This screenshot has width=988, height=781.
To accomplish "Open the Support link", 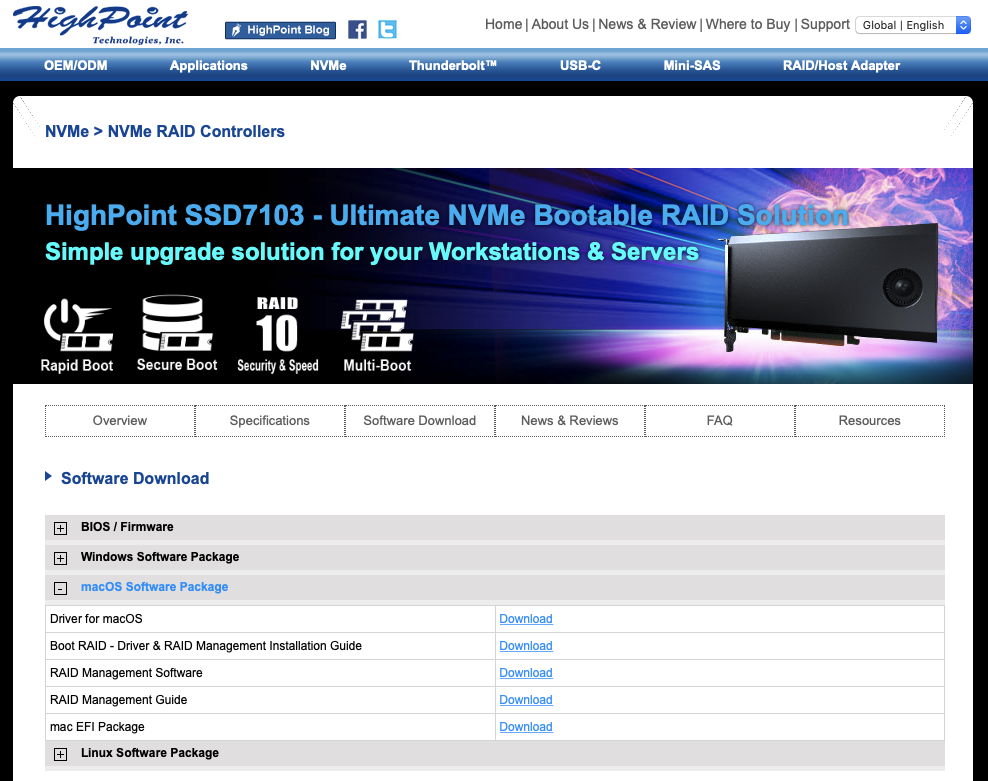I will [x=825, y=25].
